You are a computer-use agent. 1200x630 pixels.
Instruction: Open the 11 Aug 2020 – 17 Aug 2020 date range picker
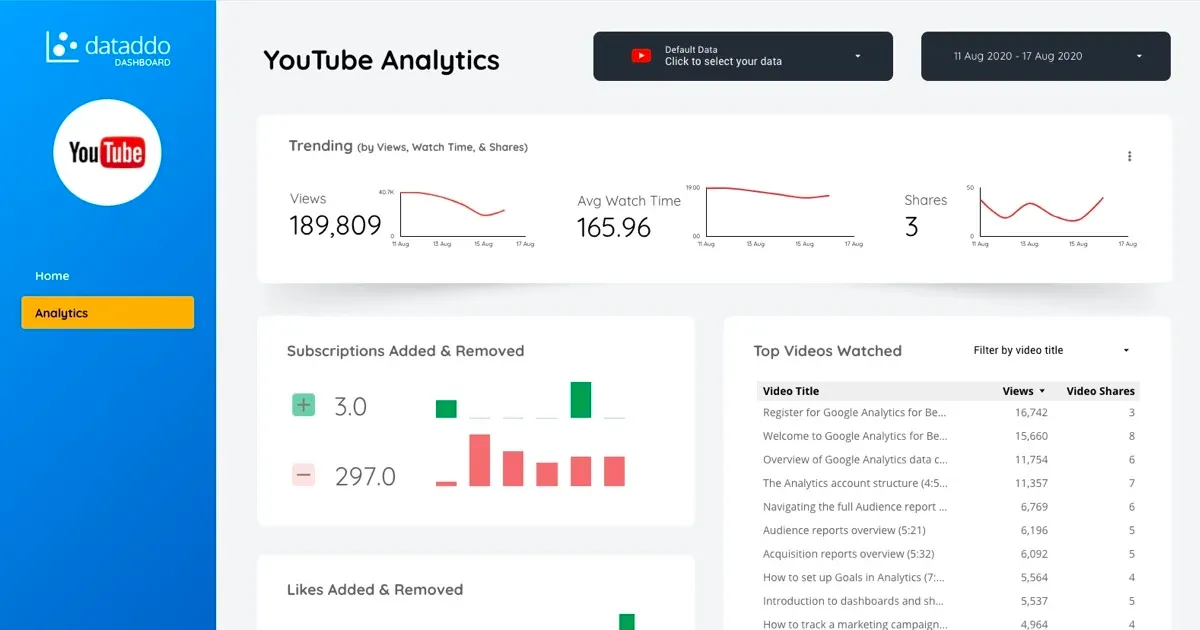[x=1045, y=56]
